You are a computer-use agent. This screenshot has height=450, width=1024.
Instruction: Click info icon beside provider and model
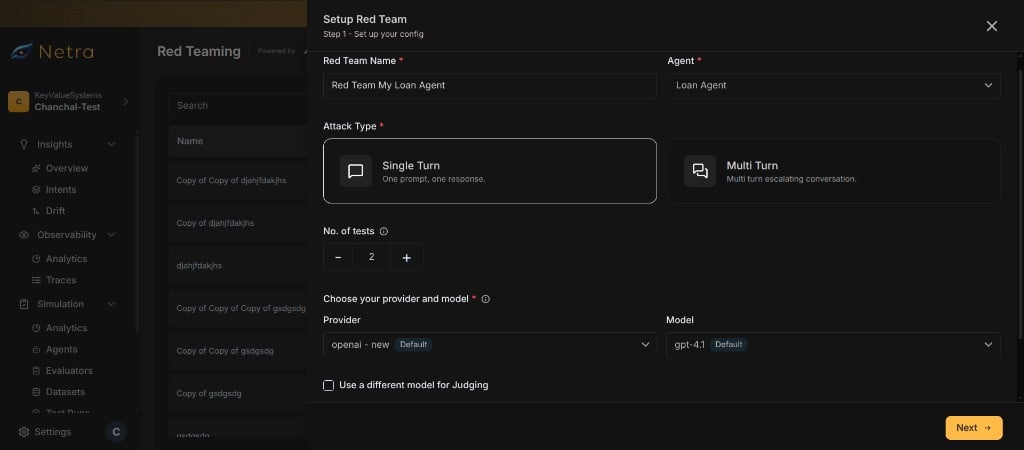pos(485,299)
